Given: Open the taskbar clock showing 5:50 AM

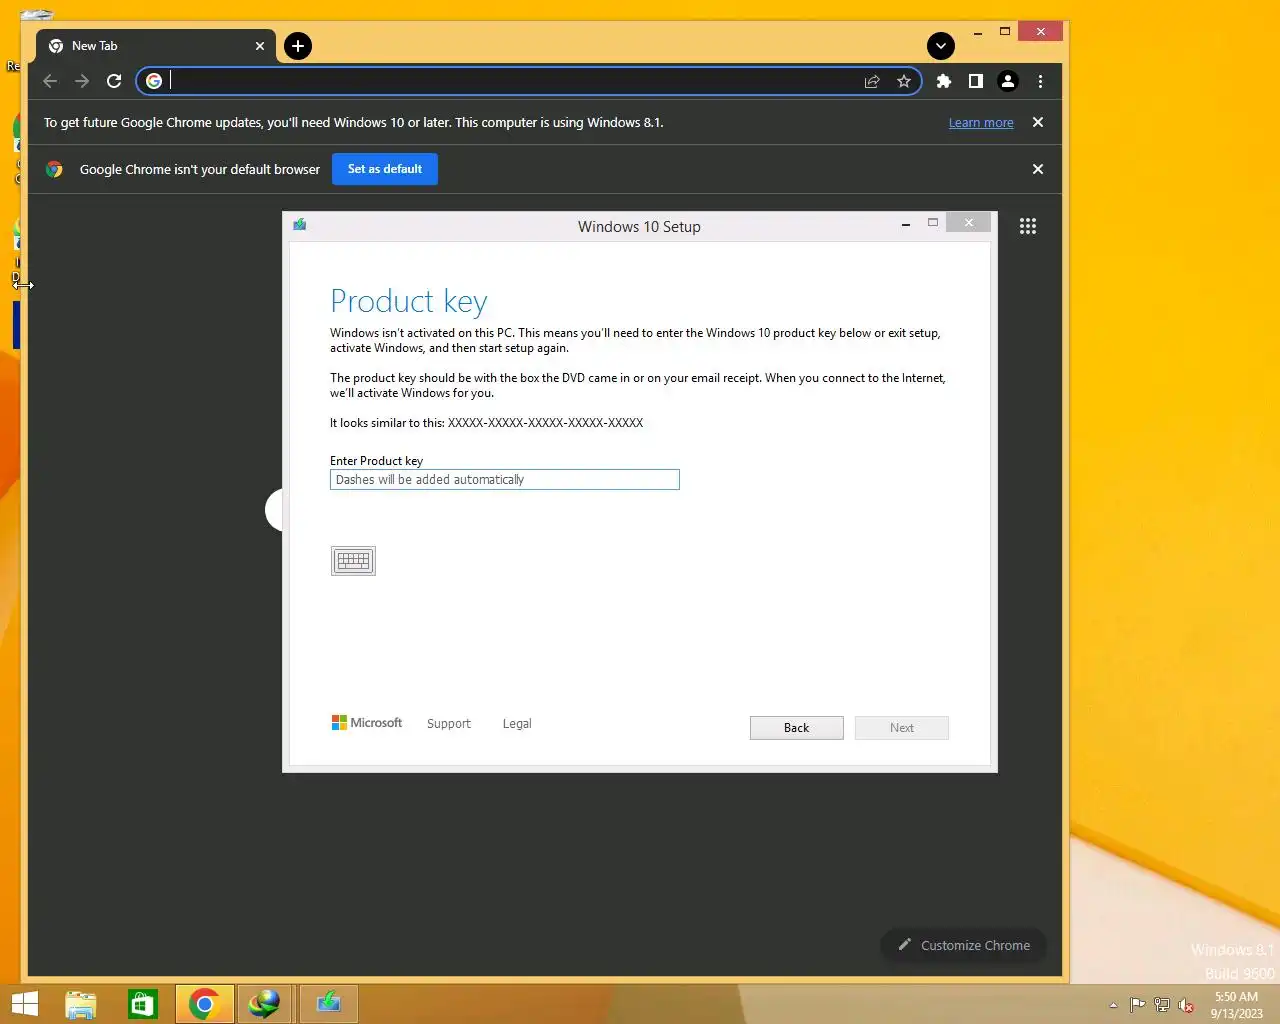Looking at the screenshot, I should (1237, 1005).
